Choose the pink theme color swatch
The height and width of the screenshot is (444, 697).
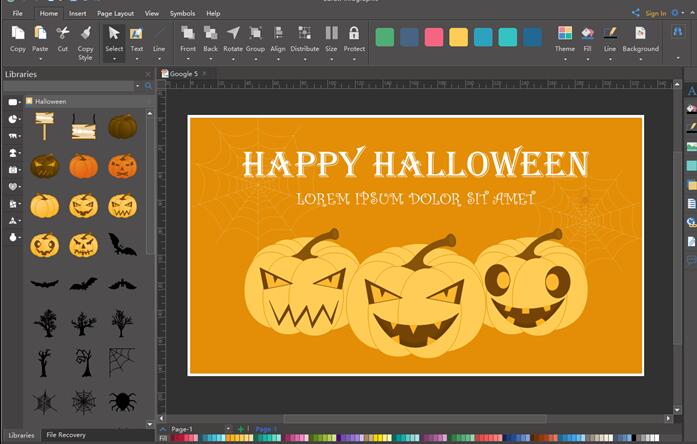(434, 37)
